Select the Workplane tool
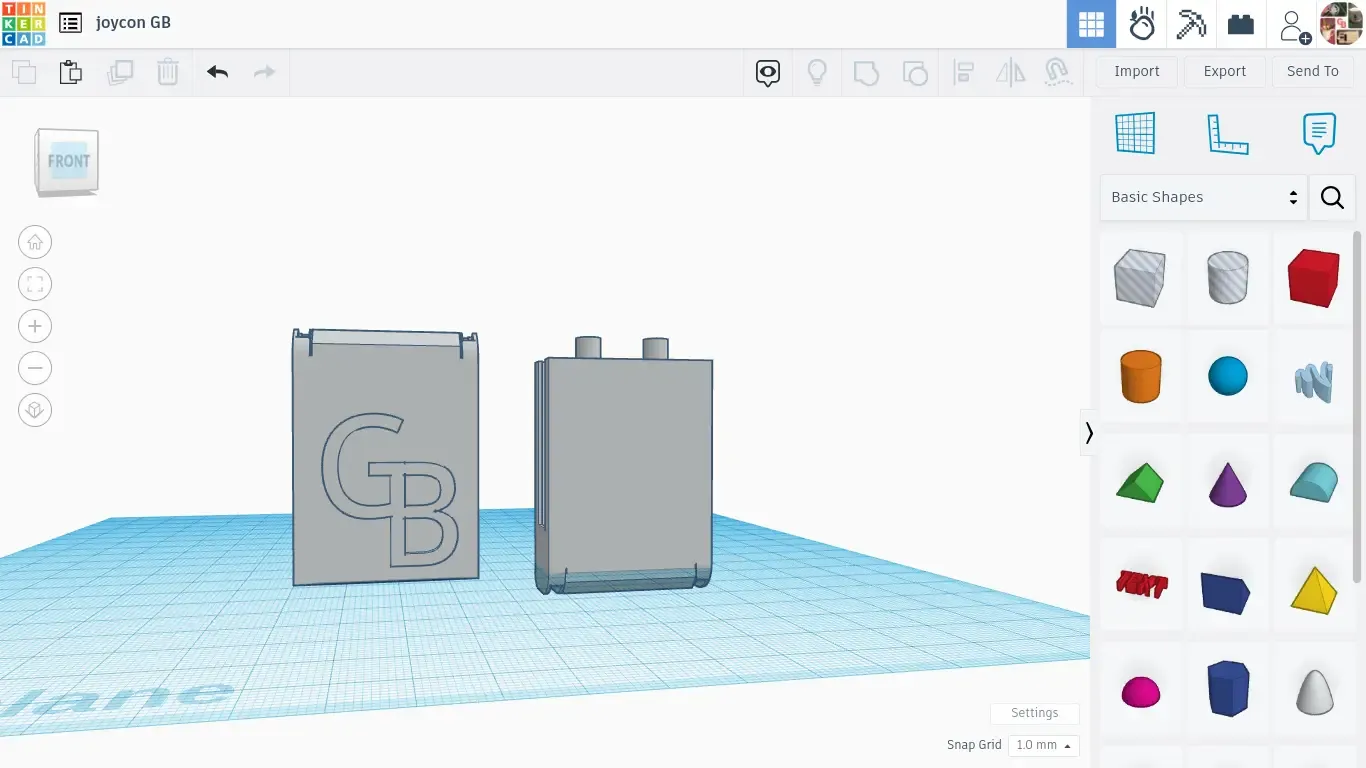The height and width of the screenshot is (768, 1366). (x=1135, y=133)
